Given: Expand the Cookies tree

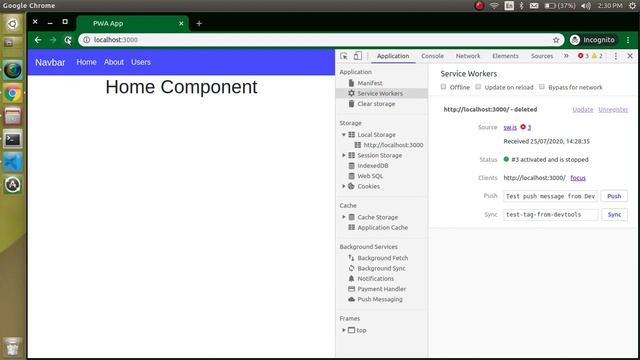Looking at the screenshot, I should tap(344, 186).
